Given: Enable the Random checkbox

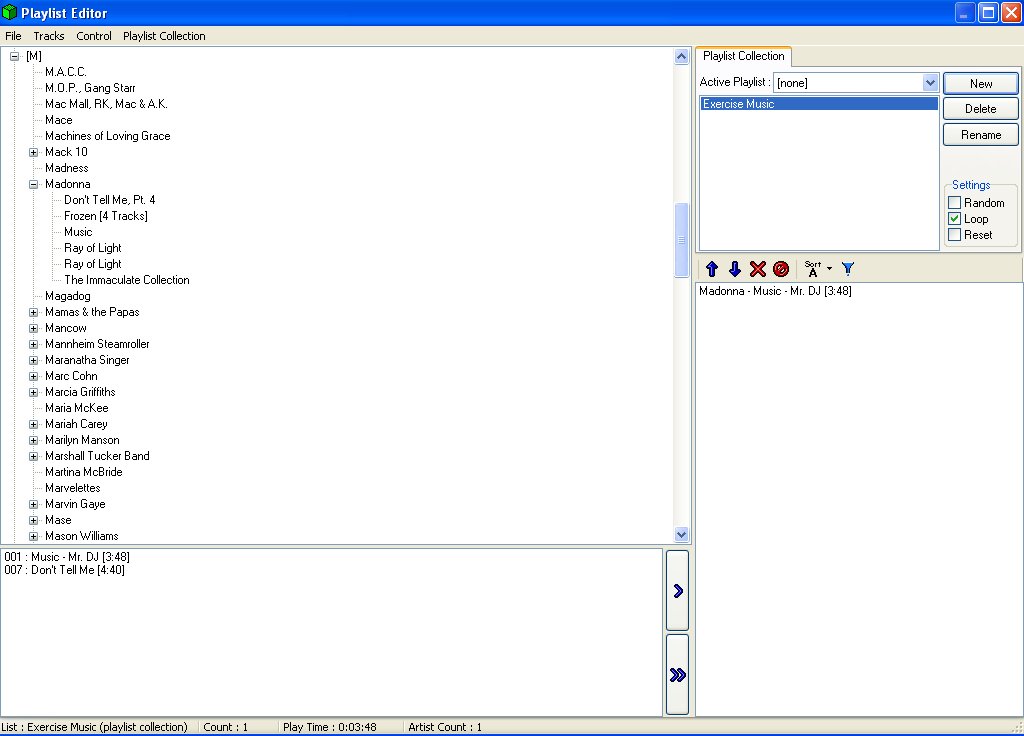Looking at the screenshot, I should point(954,203).
